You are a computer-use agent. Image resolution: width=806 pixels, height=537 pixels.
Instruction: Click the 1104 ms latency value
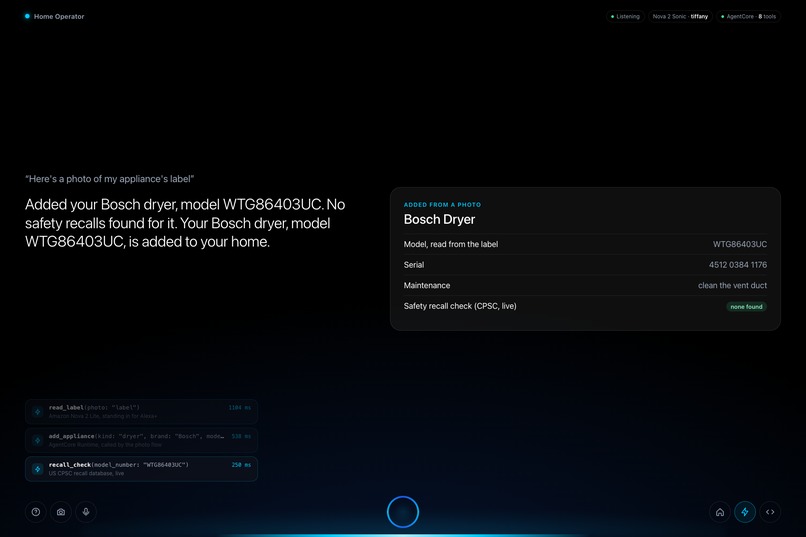(x=240, y=408)
